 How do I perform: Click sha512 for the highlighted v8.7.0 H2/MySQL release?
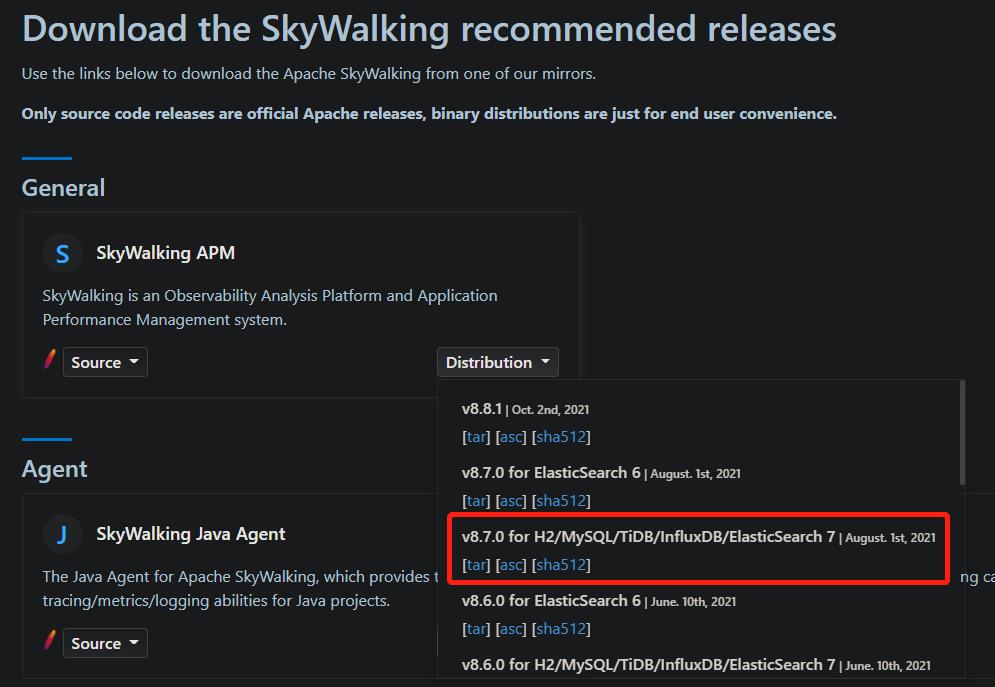click(560, 564)
